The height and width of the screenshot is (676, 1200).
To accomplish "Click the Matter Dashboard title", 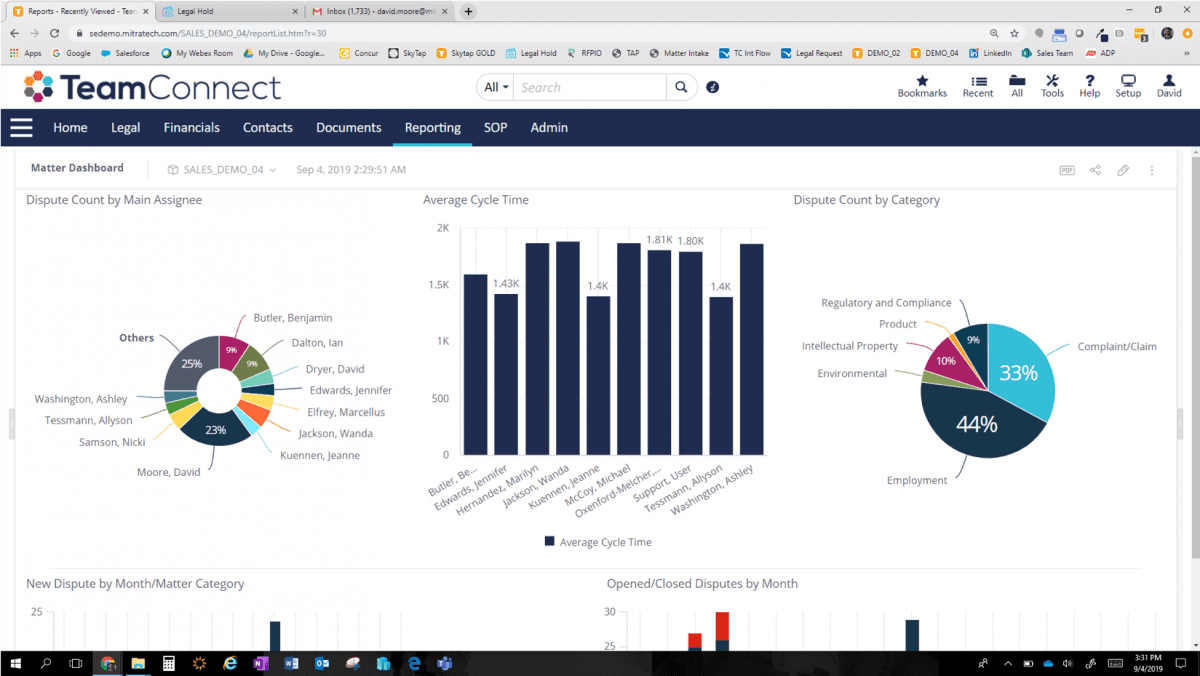I will tap(77, 168).
